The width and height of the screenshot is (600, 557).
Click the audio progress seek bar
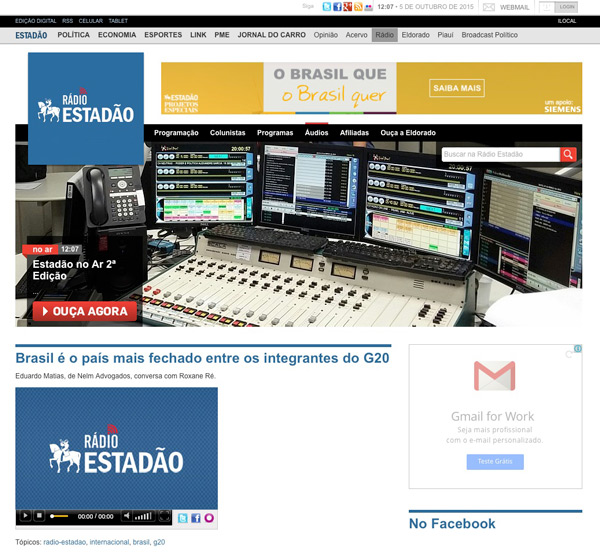[x=60, y=516]
